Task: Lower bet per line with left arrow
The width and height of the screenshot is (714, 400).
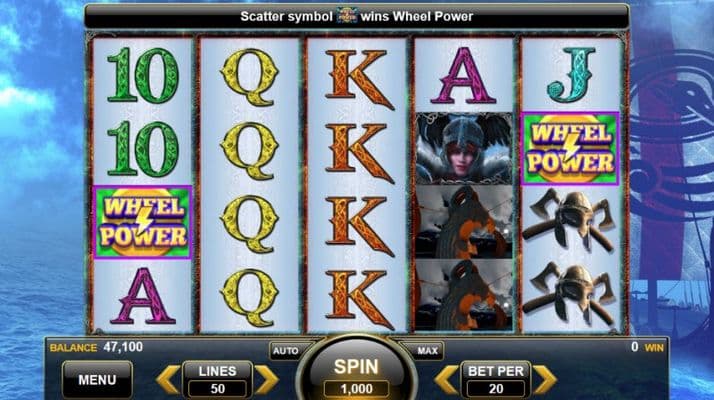Action: pos(446,379)
